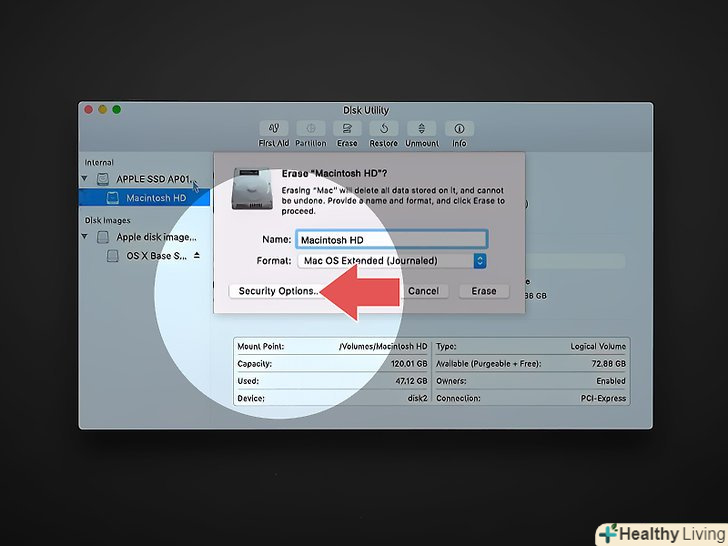Click the Disk Images section header
The height and width of the screenshot is (546, 728).
[x=107, y=221]
